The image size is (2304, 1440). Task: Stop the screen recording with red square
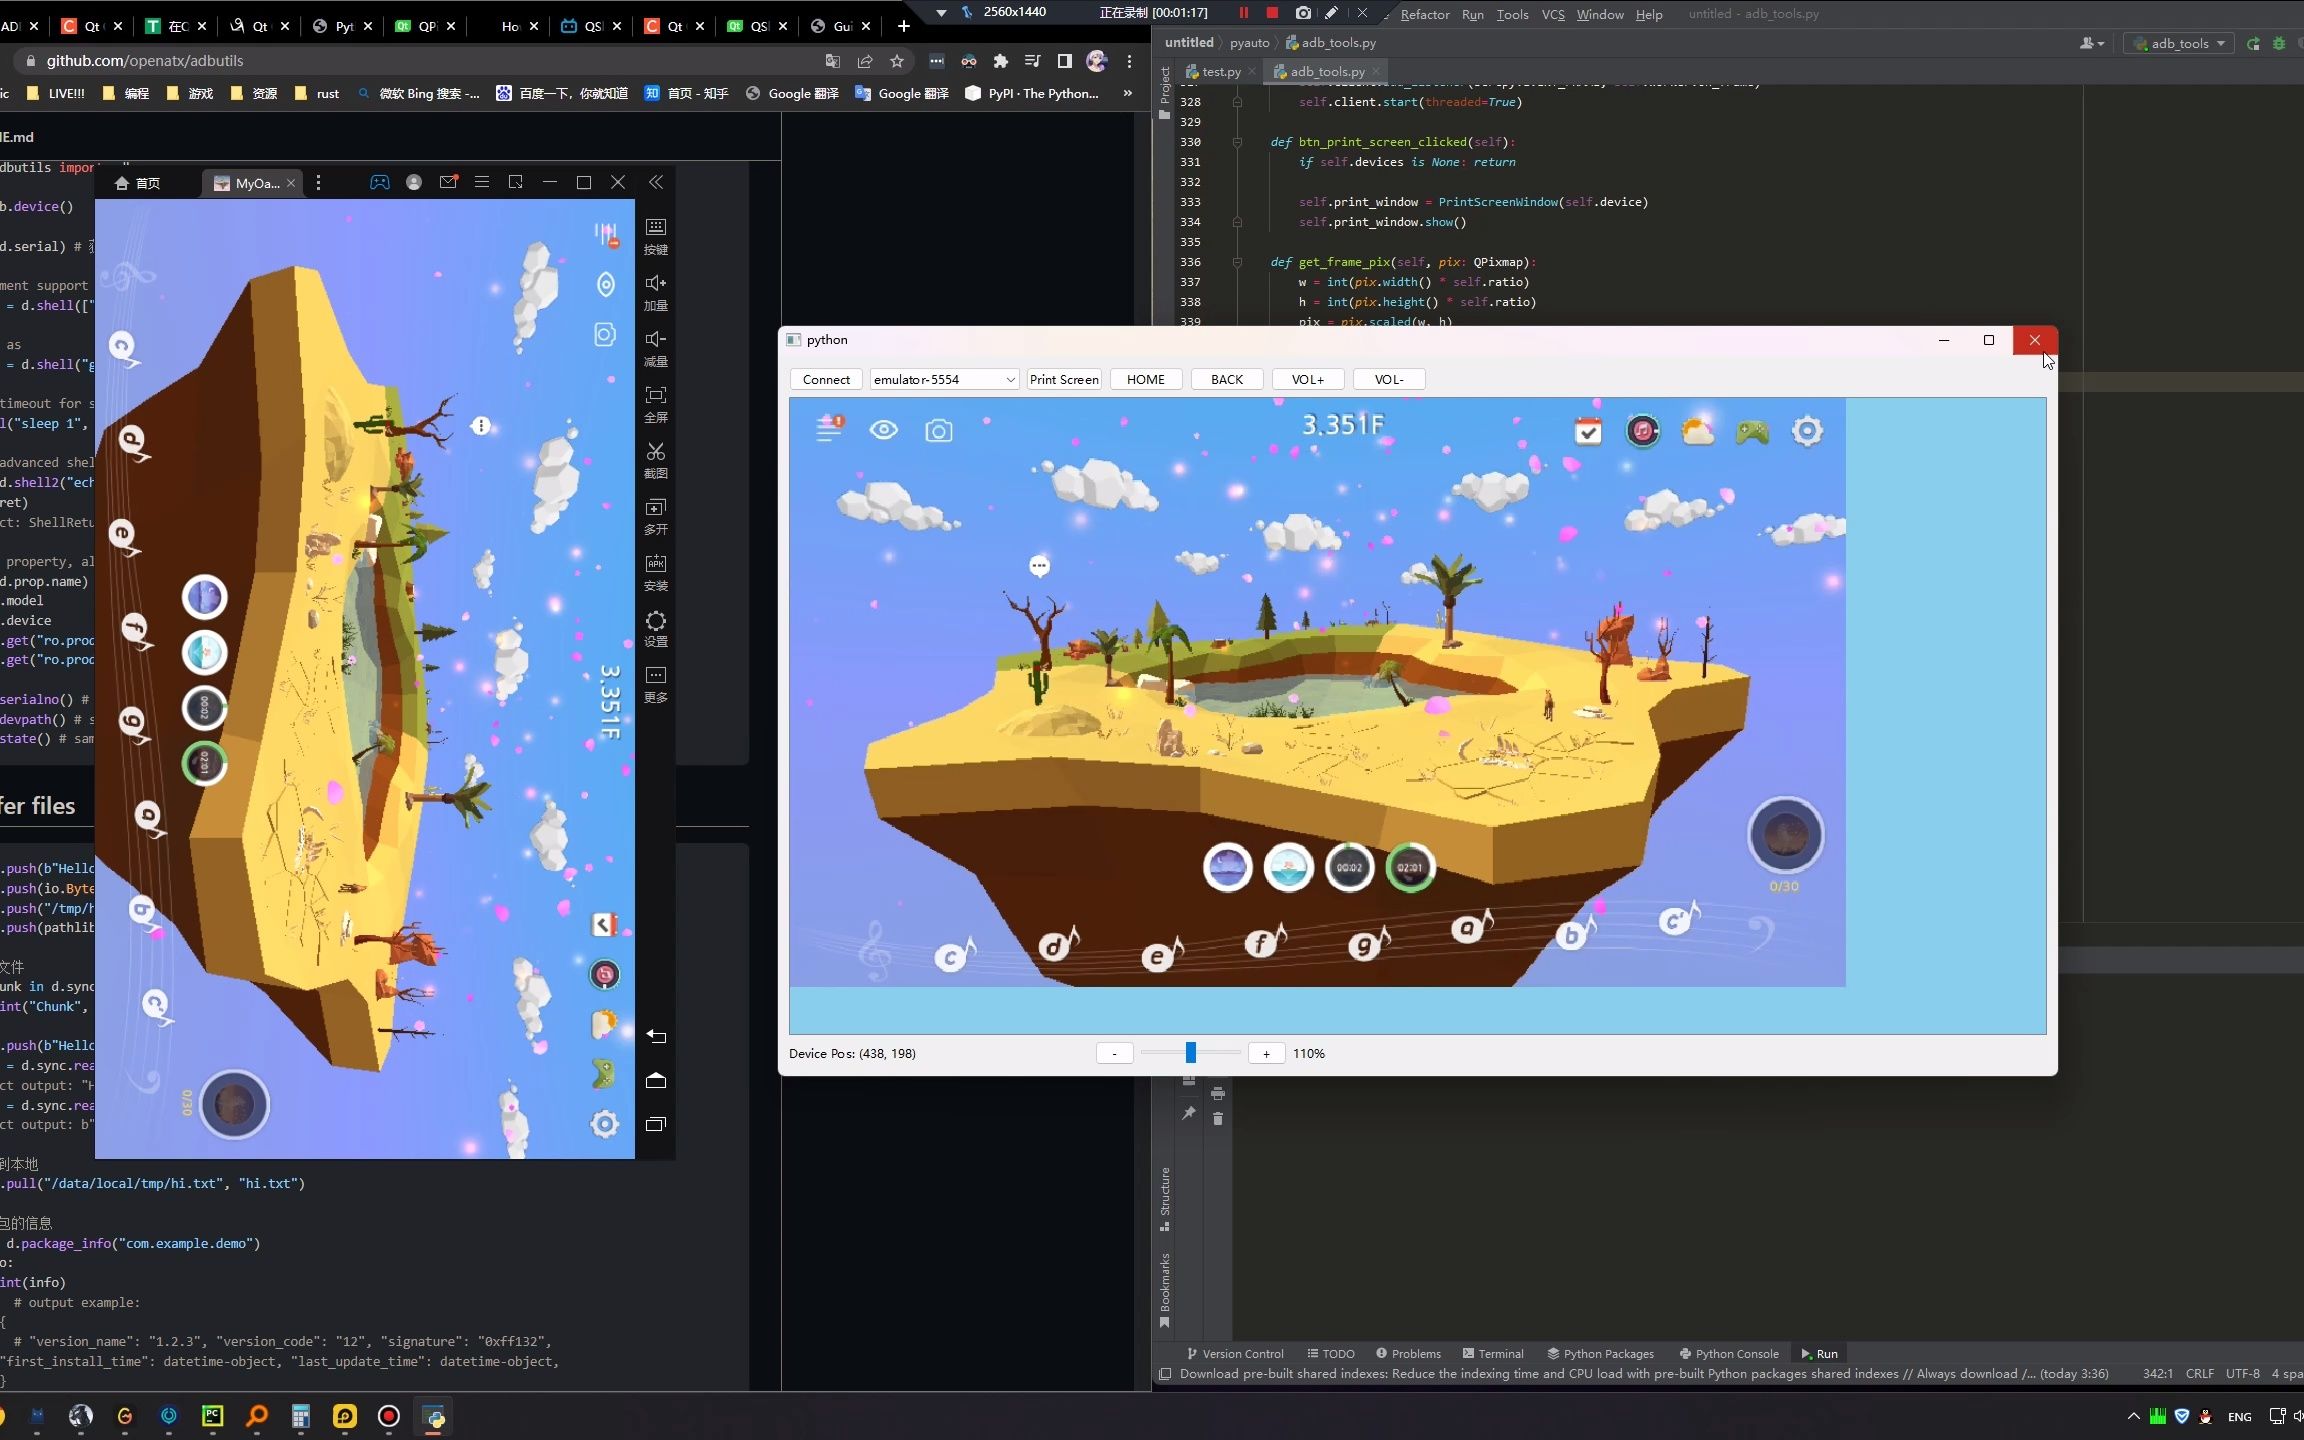click(x=1272, y=13)
